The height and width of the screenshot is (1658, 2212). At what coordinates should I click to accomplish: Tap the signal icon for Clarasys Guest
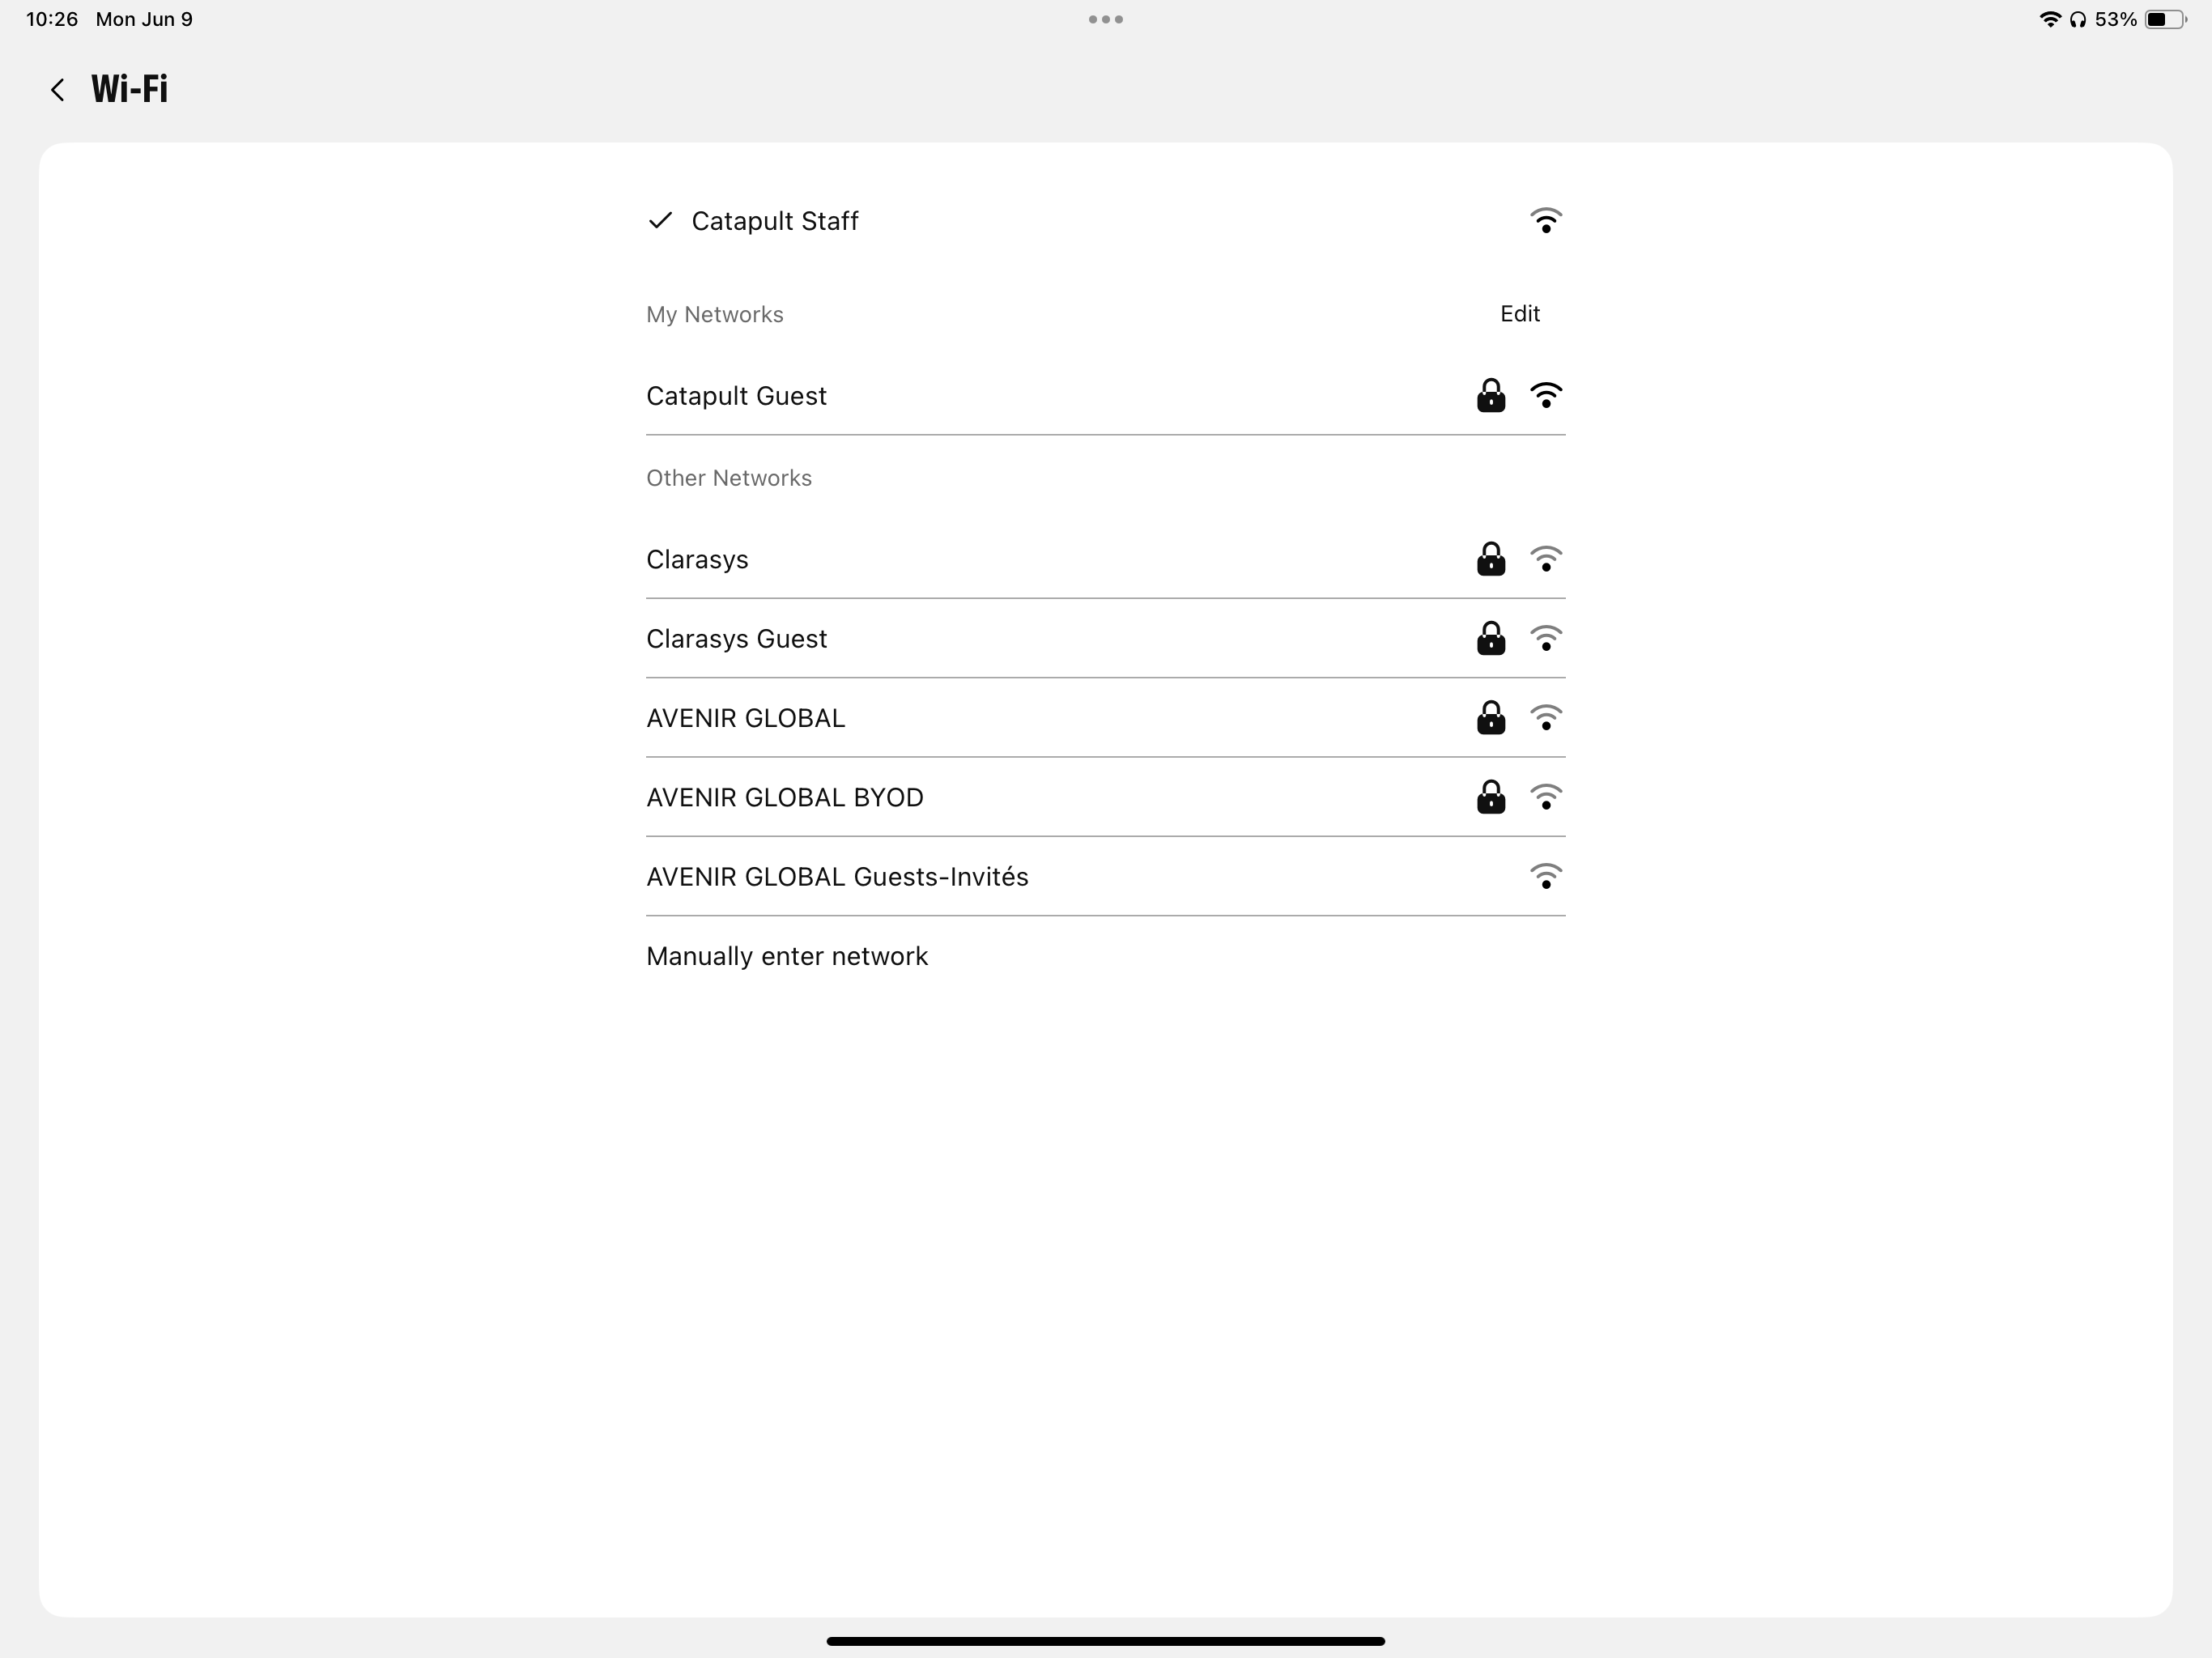coord(1546,638)
